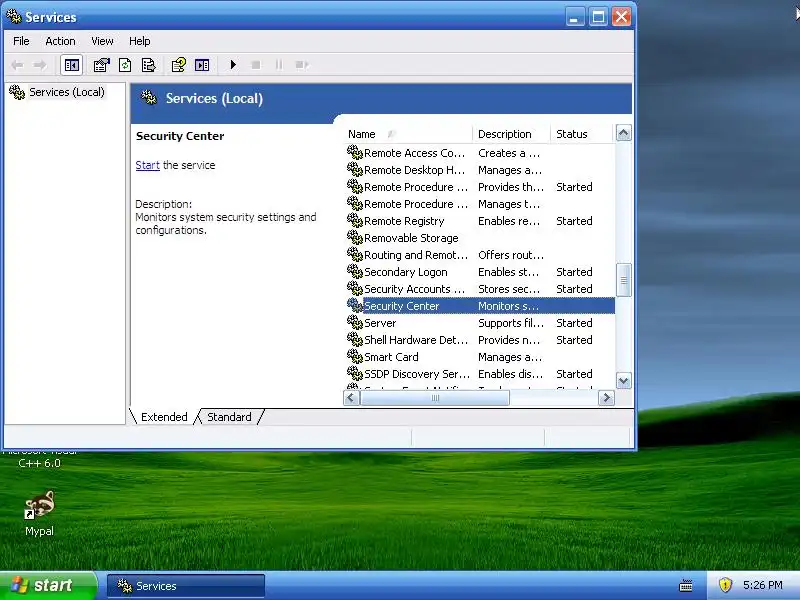
Task: Click Services window title bar icon
Action: (14, 17)
